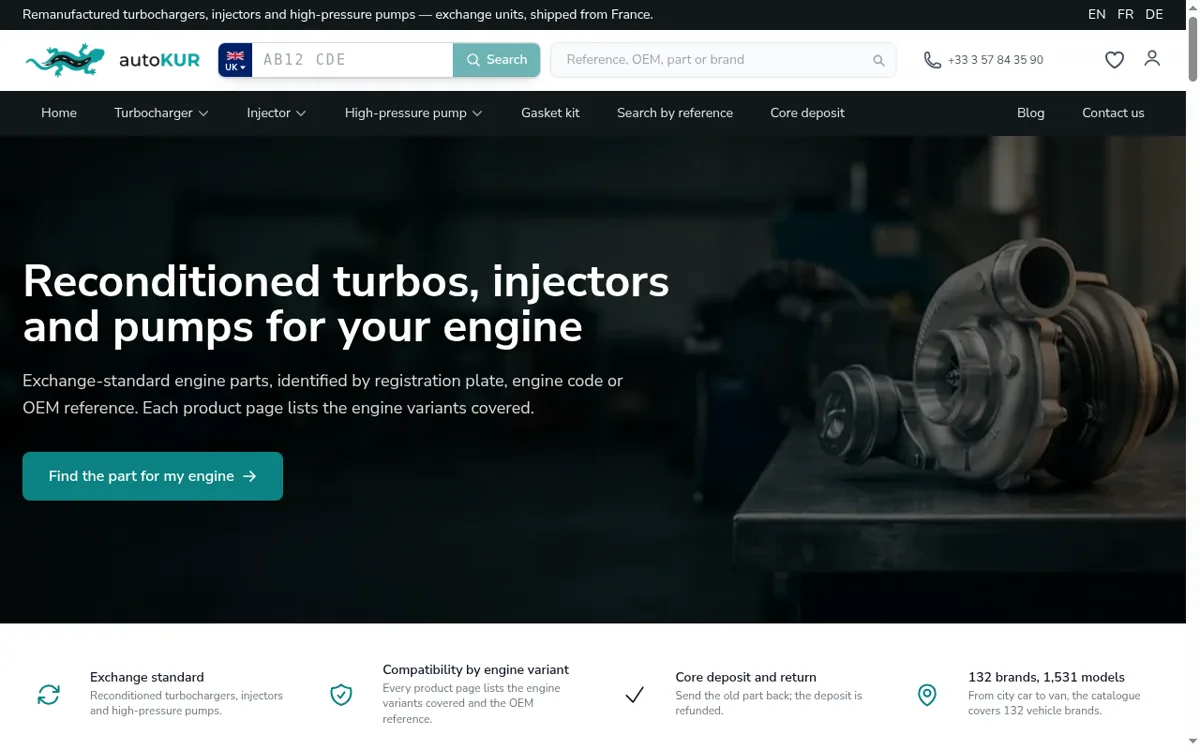Expand the High-pressure pump menu
The image size is (1200, 750).
coord(413,113)
